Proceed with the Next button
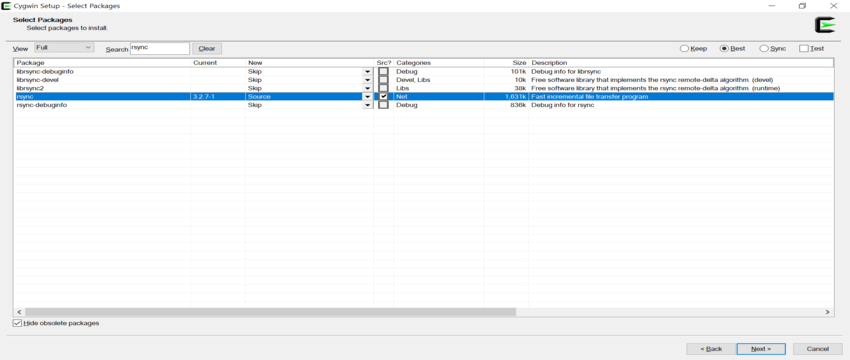 tap(761, 349)
